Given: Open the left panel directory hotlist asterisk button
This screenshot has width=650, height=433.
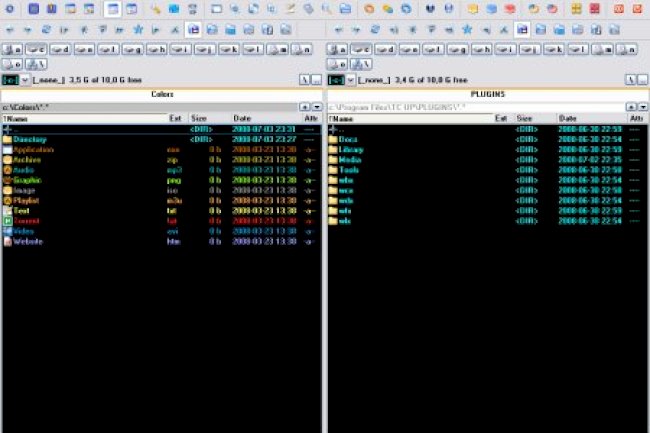Looking at the screenshot, I should coord(305,107).
